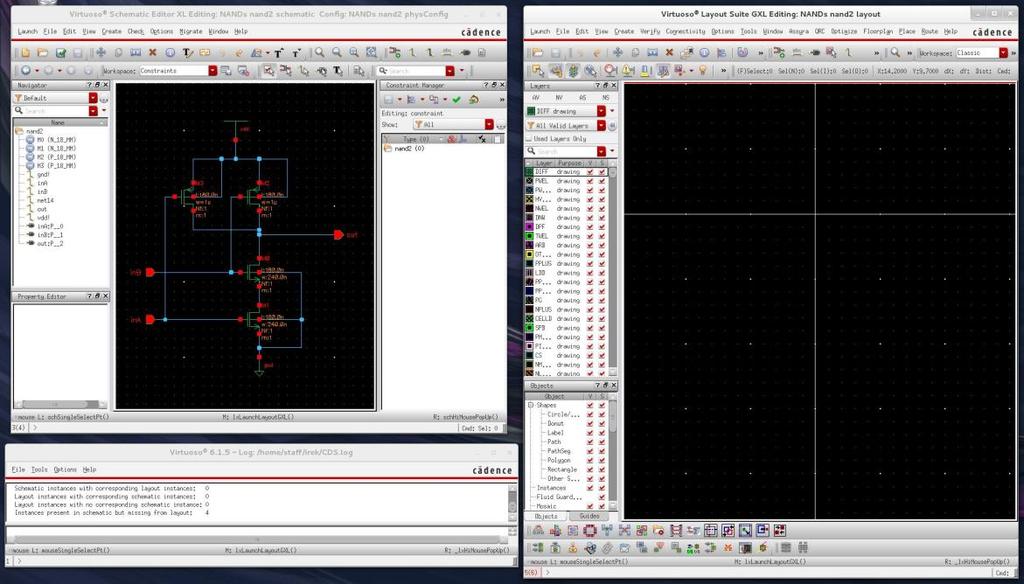
Task: Click the Move (four arrows) icon in Schematic Editor toolbar
Action: pyautogui.click(x=101, y=52)
